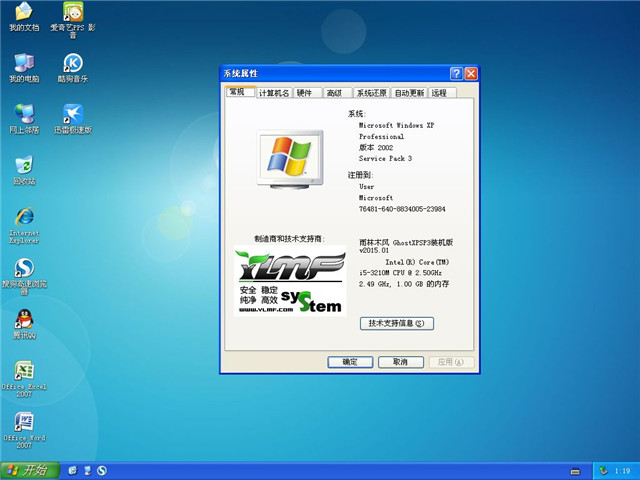Click the show desktop quick launch icon
The height and width of the screenshot is (480, 640).
click(87, 471)
